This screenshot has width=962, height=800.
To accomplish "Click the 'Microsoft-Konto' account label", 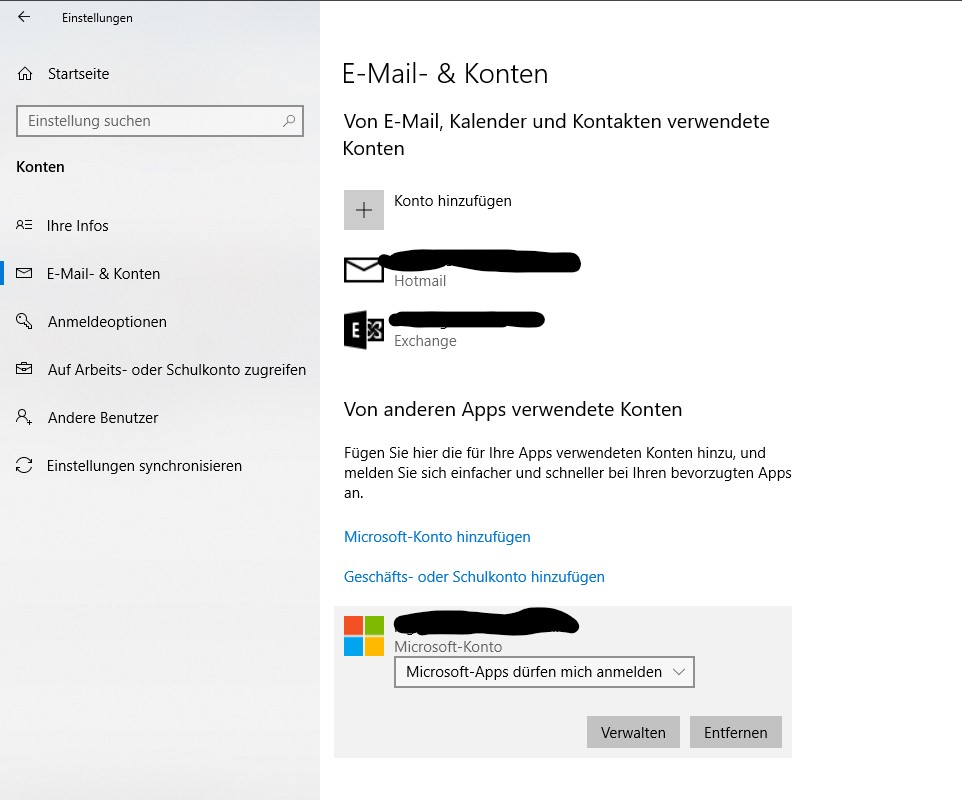I will pos(448,647).
